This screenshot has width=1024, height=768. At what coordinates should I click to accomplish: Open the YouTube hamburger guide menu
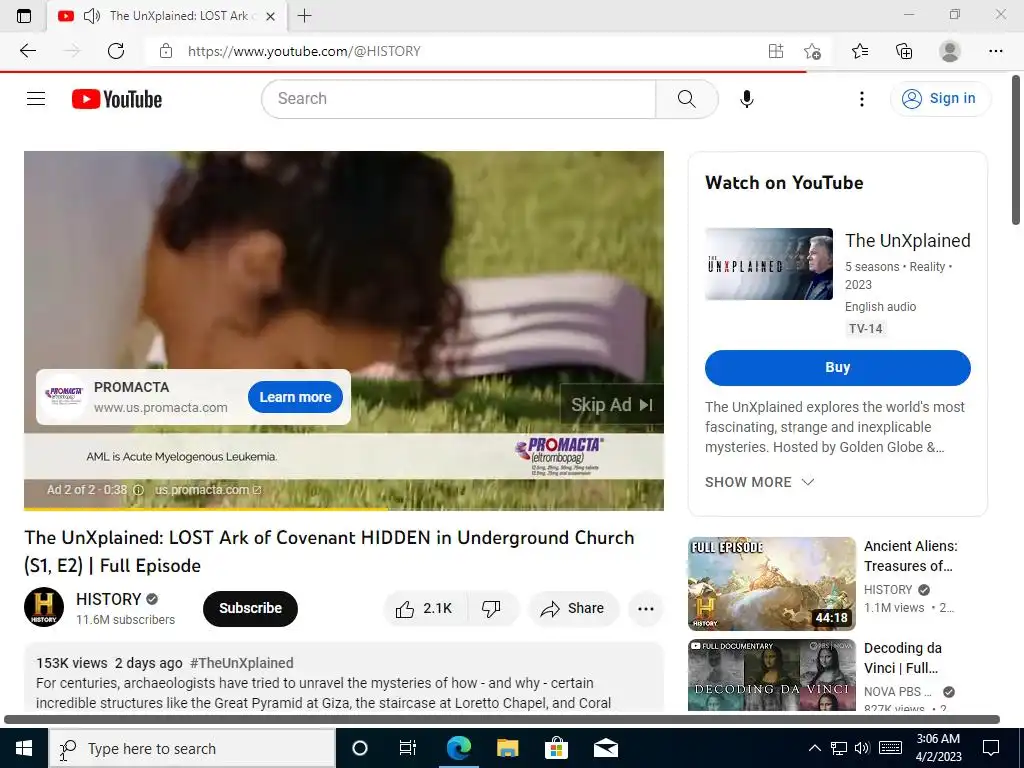[x=36, y=99]
